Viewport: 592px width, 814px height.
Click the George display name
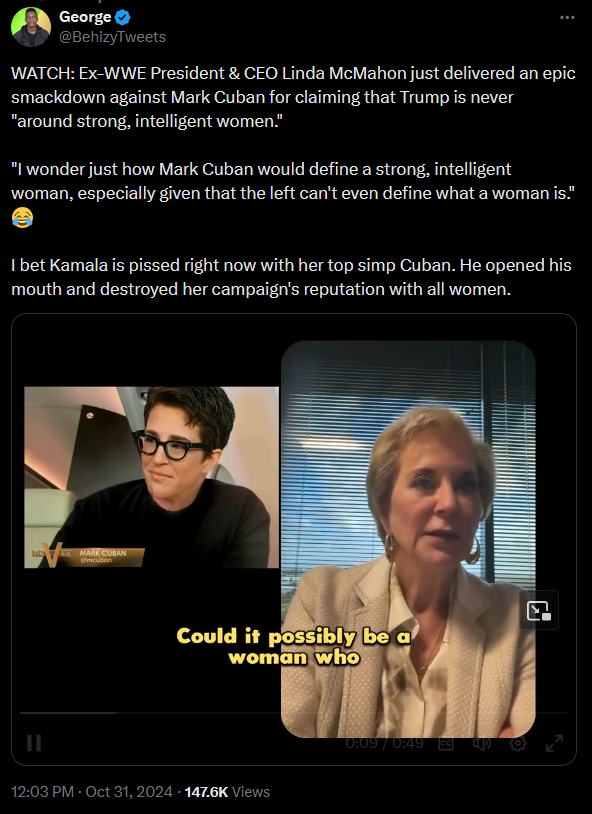click(x=85, y=17)
